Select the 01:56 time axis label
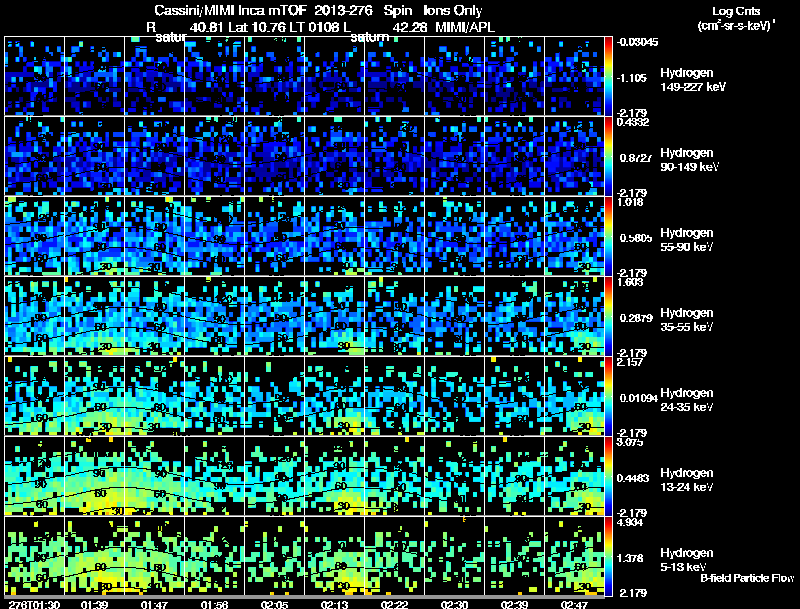The width and height of the screenshot is (800, 609). 214,604
